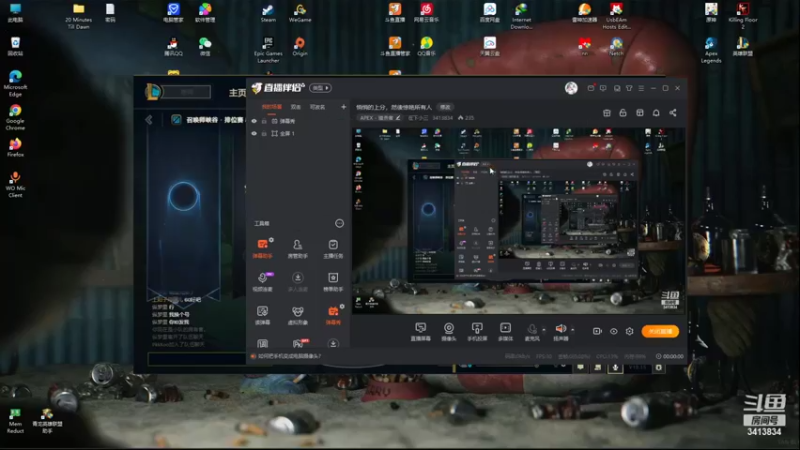This screenshot has width=800, height=450.
Task: Open WO Mic Client desktop icon
Action: click(x=15, y=185)
